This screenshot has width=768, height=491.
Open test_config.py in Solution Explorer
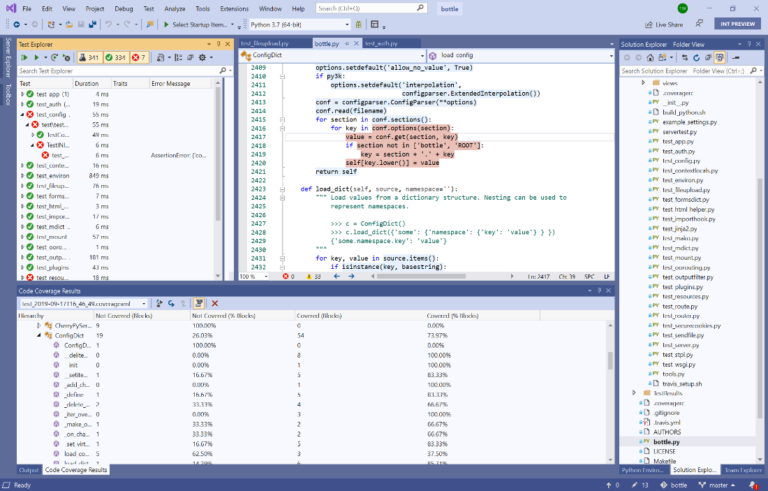(679, 160)
